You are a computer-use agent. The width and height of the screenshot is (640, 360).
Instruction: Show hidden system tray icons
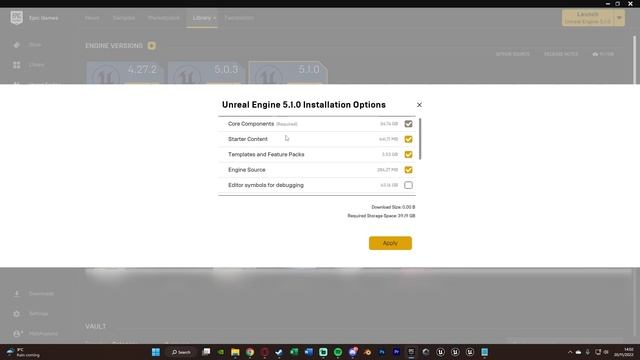click(x=570, y=352)
